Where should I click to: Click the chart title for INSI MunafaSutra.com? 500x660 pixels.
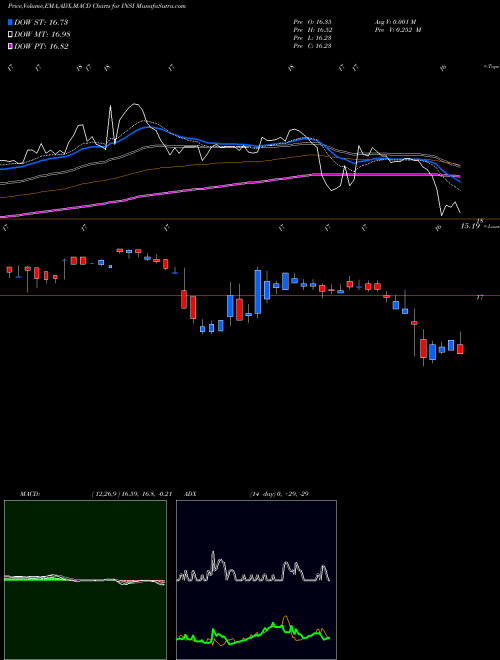pyautogui.click(x=97, y=6)
